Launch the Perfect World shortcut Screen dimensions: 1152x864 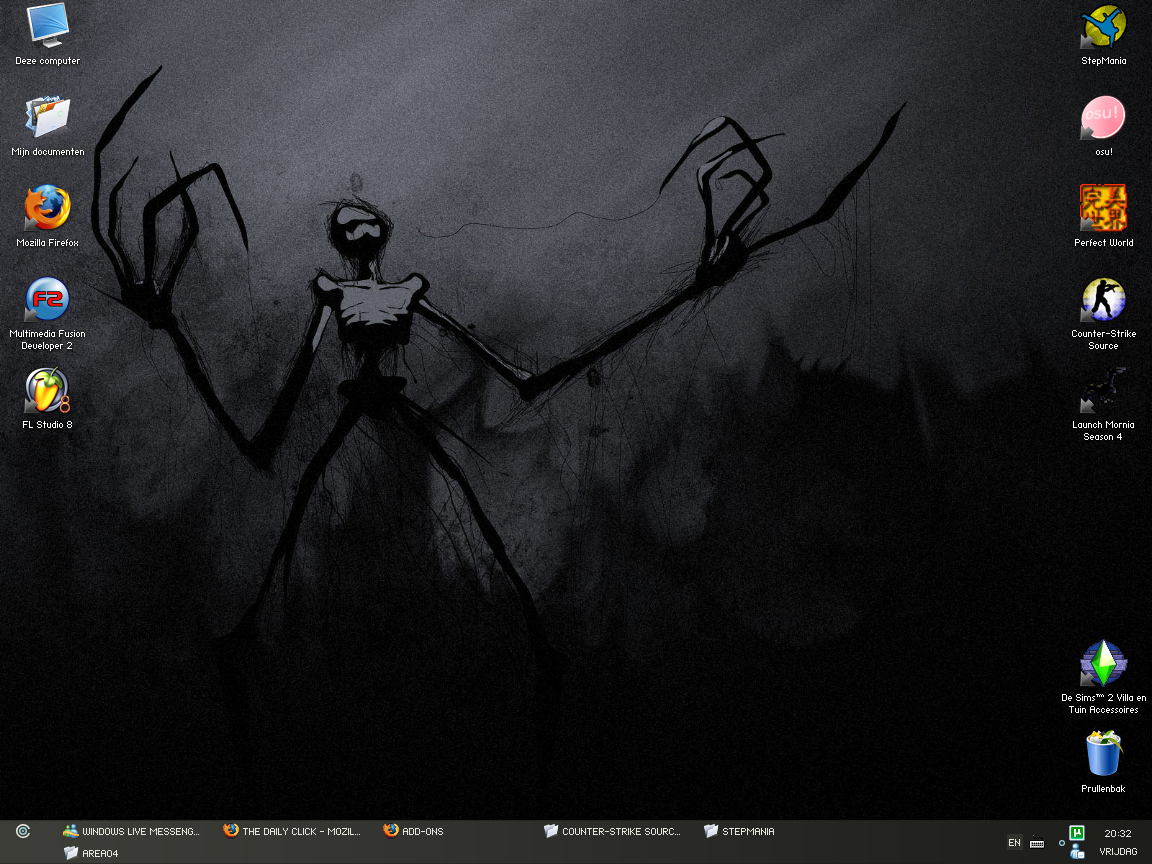[1104, 217]
